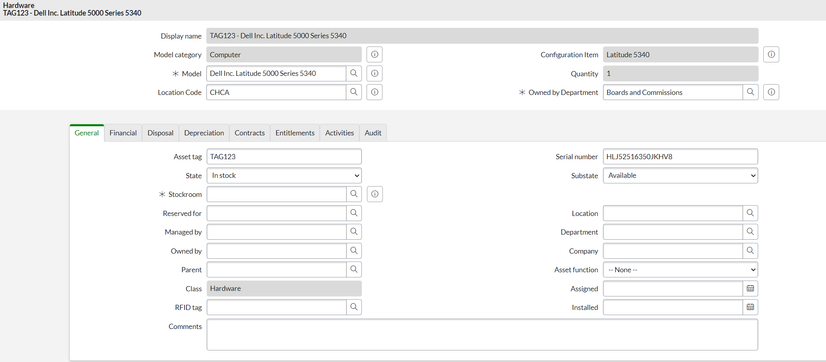Click the Display name field

[482, 36]
